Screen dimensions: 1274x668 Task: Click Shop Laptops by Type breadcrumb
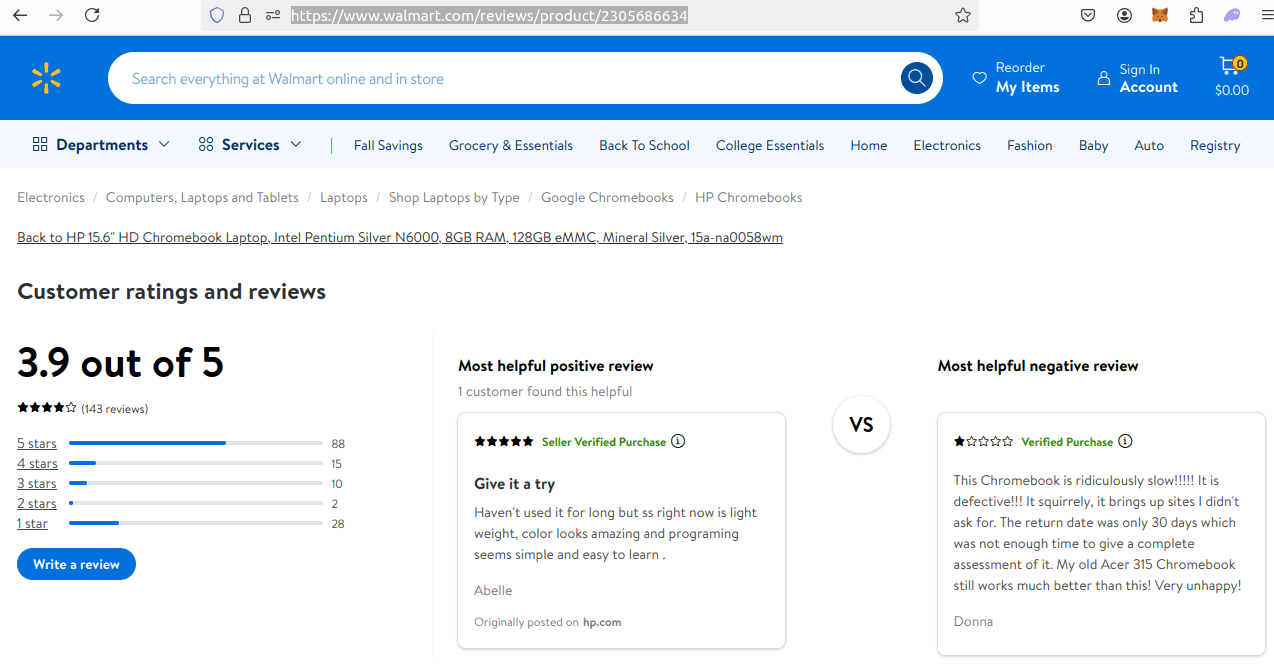[454, 197]
